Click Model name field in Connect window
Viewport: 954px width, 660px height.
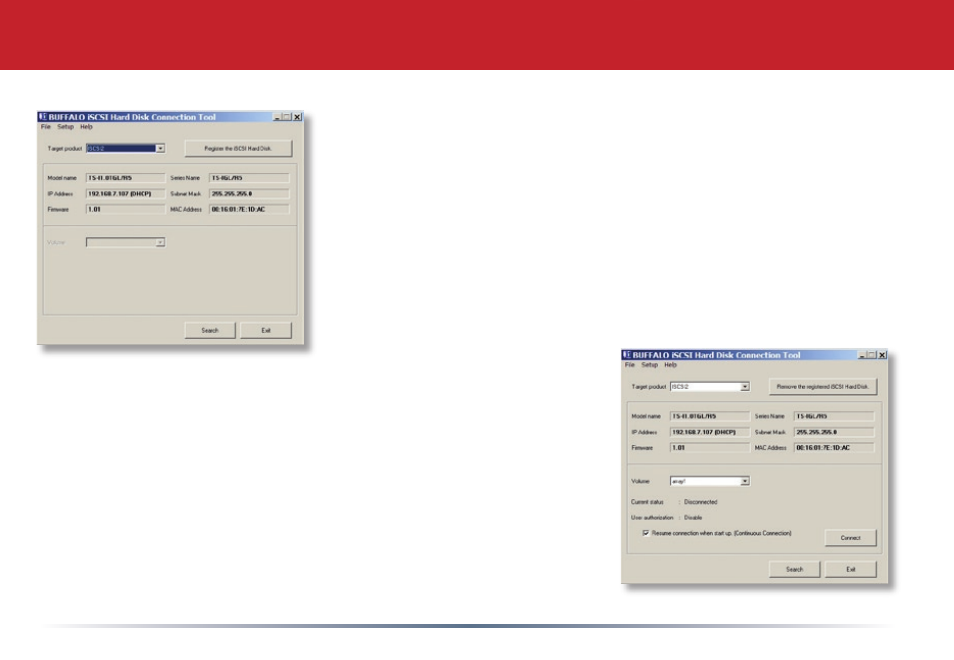pos(710,416)
